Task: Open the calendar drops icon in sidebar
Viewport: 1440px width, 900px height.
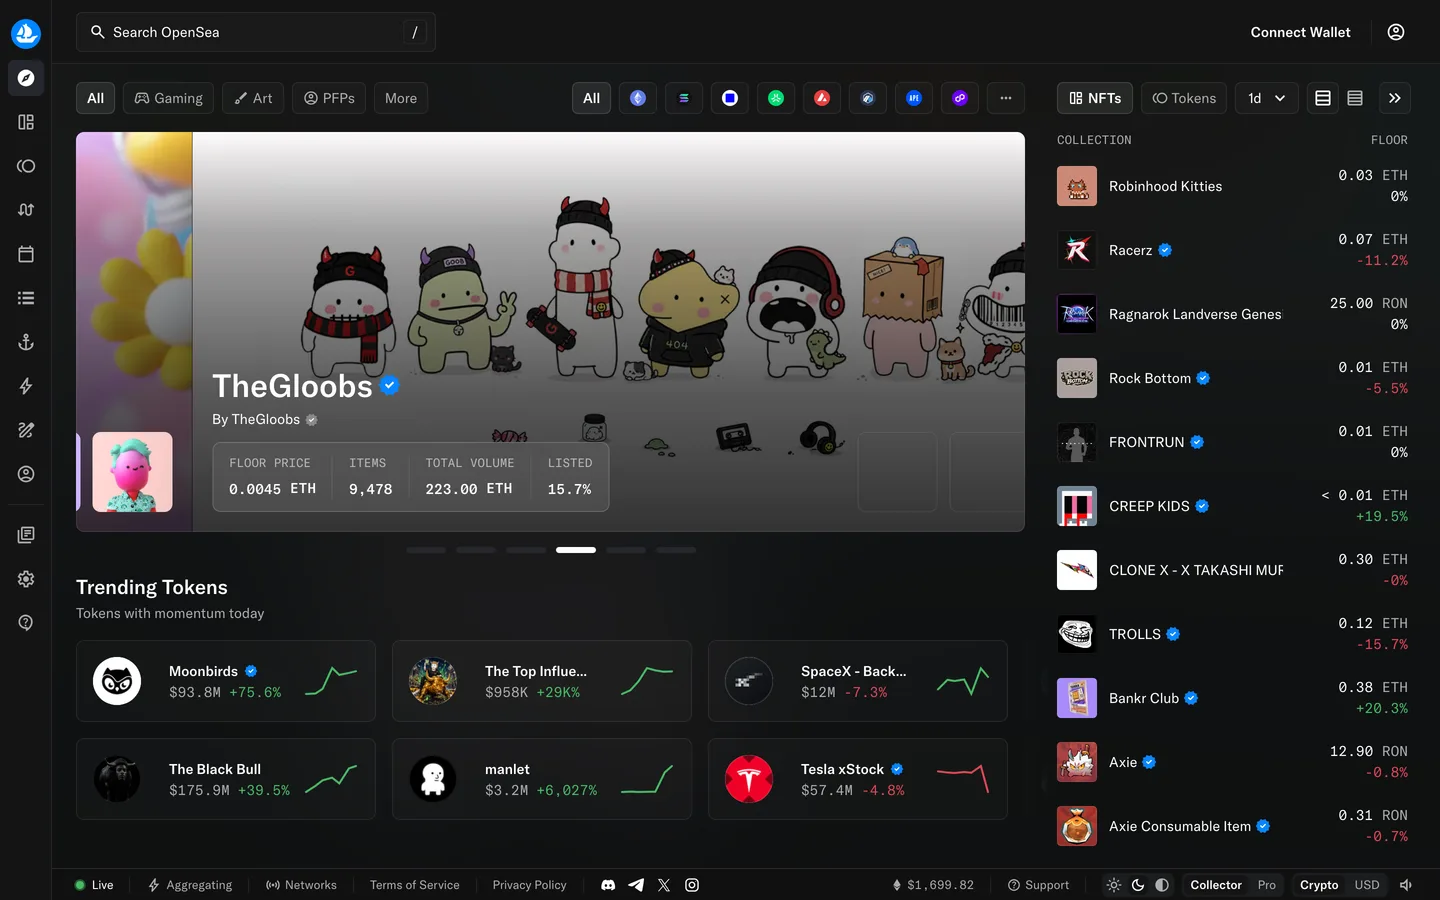Action: 26,254
